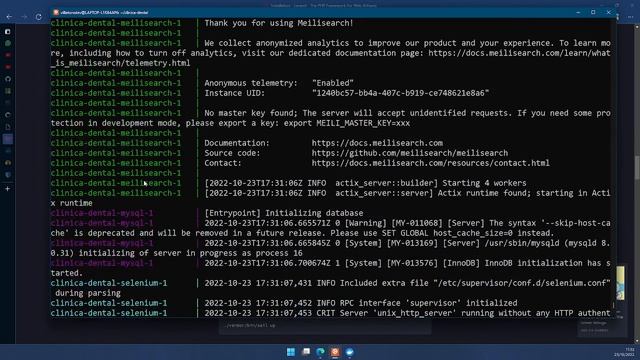
Task: Click the 'Instance UID:' label
Action: click(235, 93)
